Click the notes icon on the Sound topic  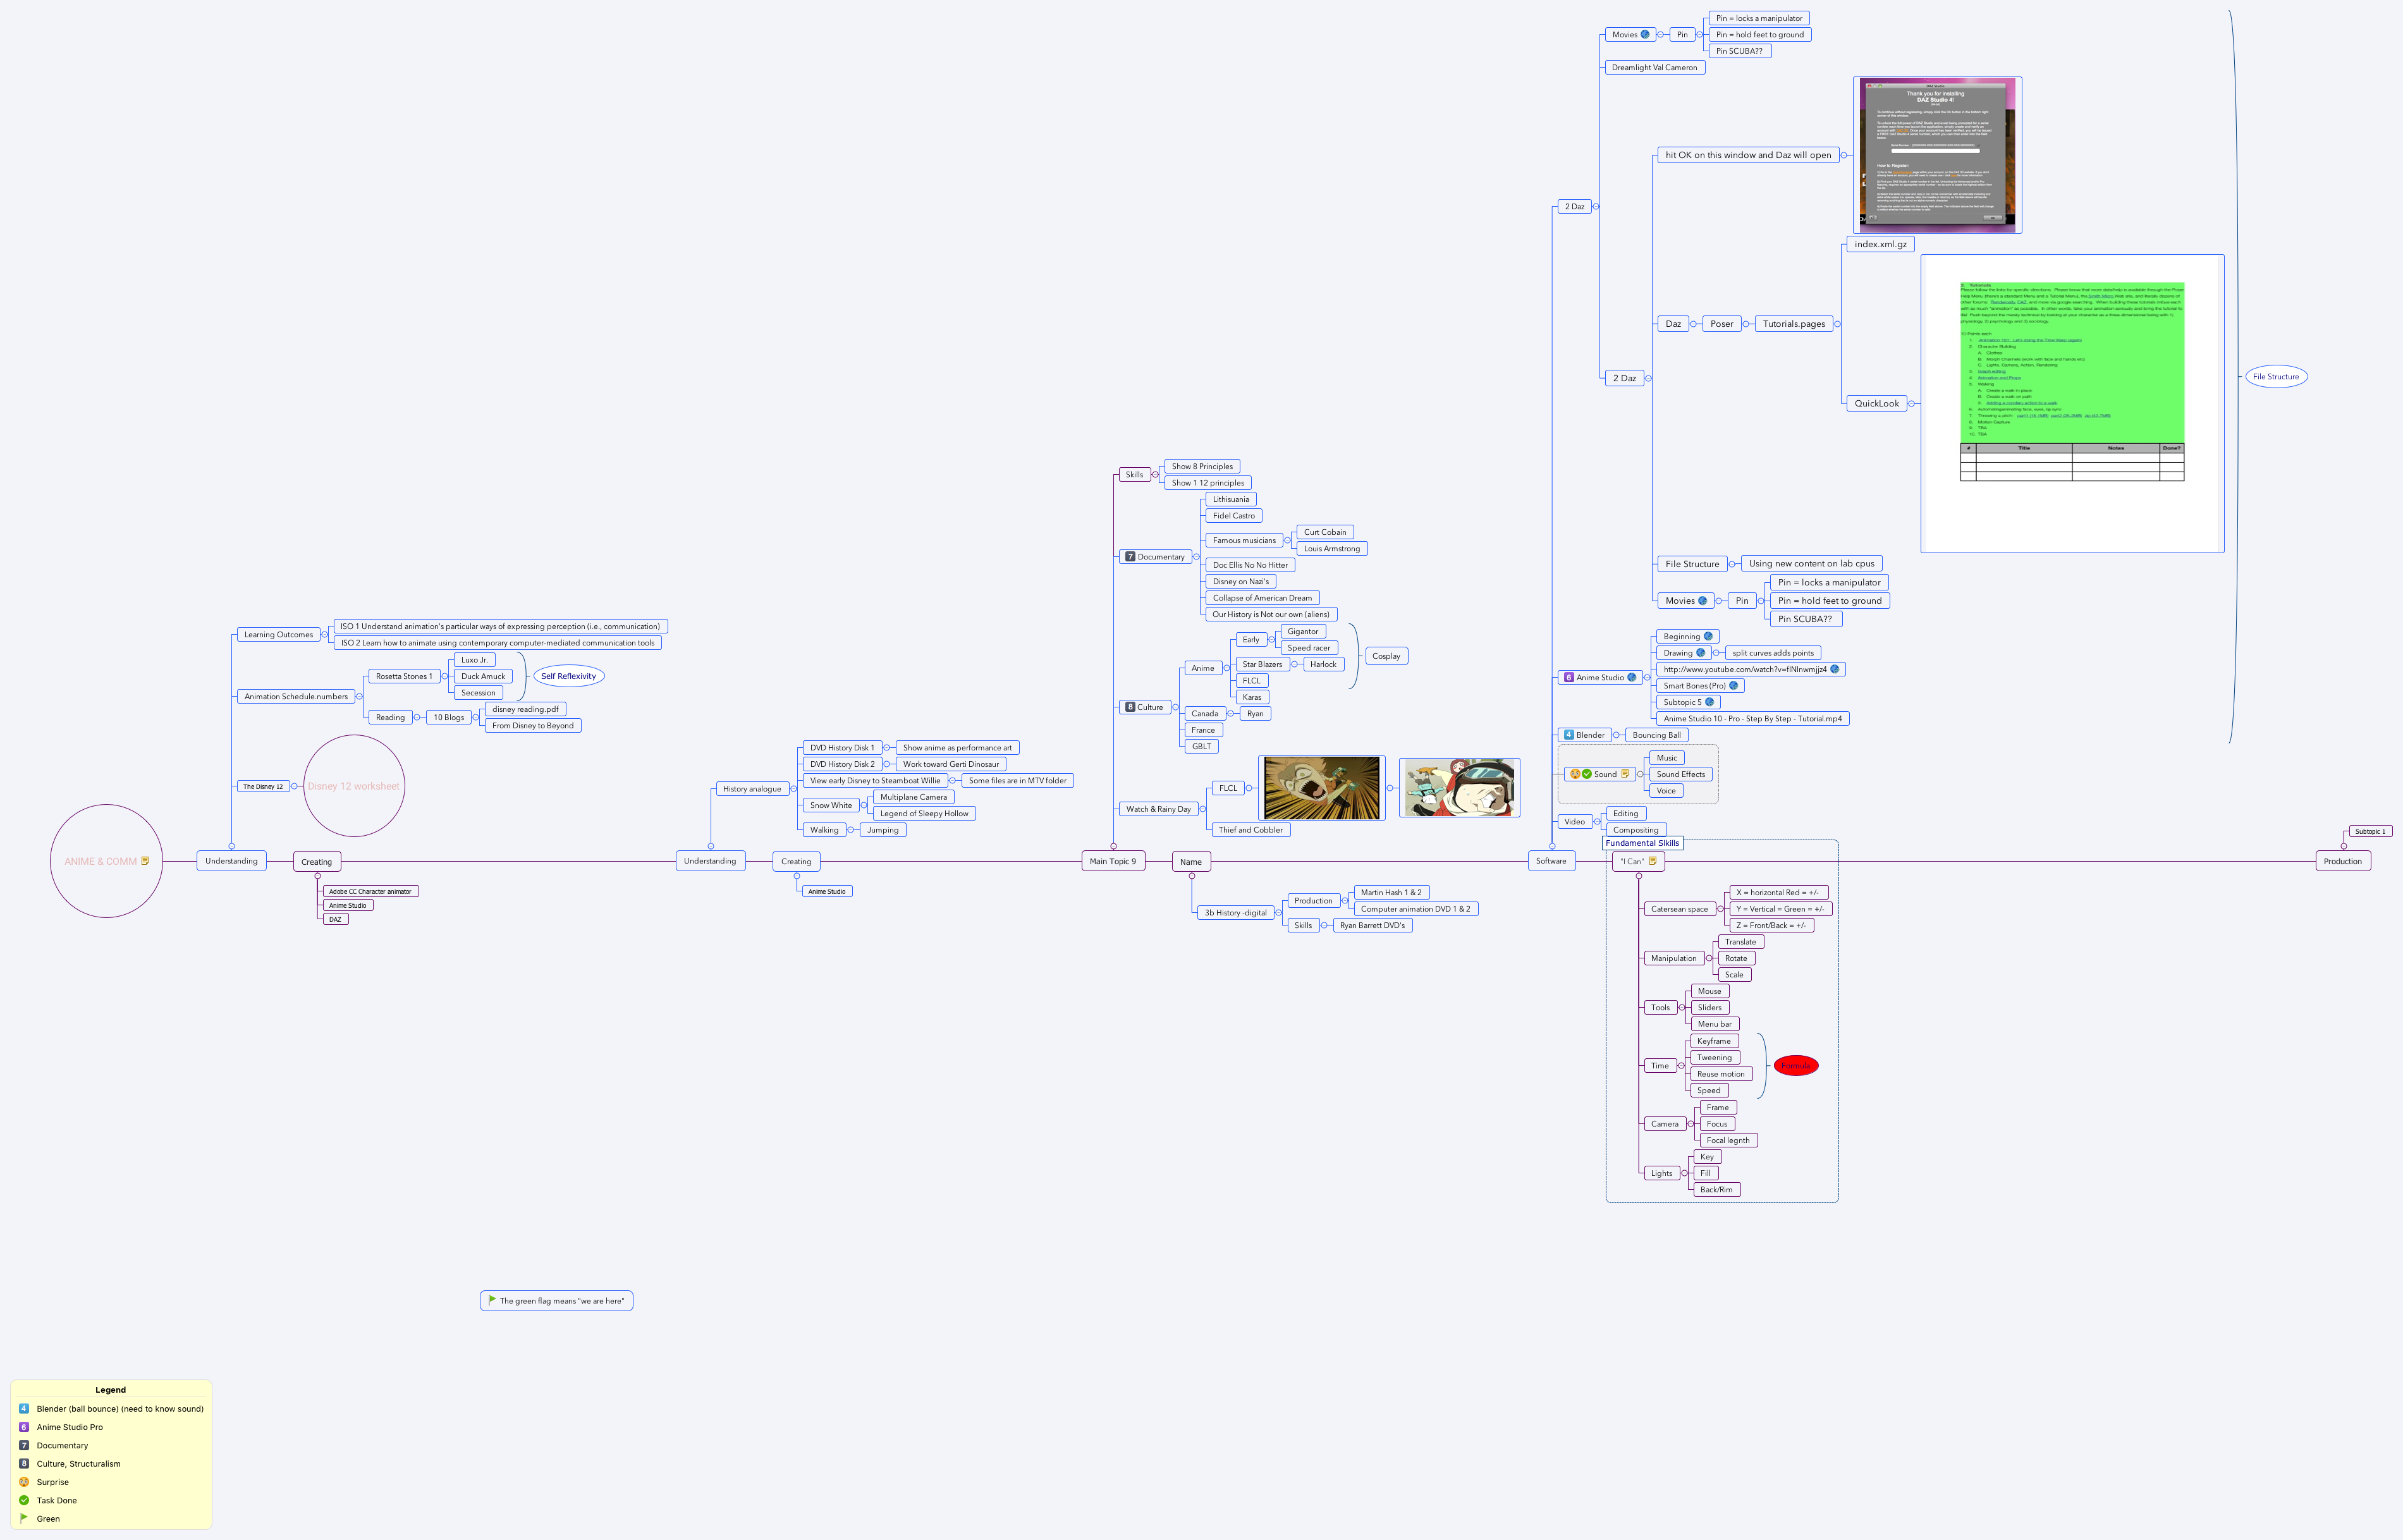pyautogui.click(x=1626, y=775)
